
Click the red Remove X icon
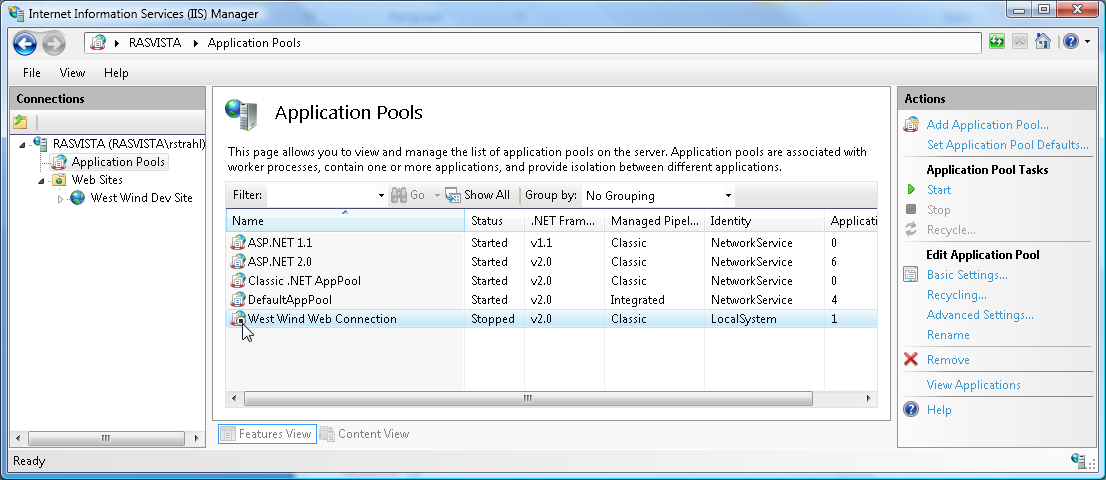pos(911,360)
